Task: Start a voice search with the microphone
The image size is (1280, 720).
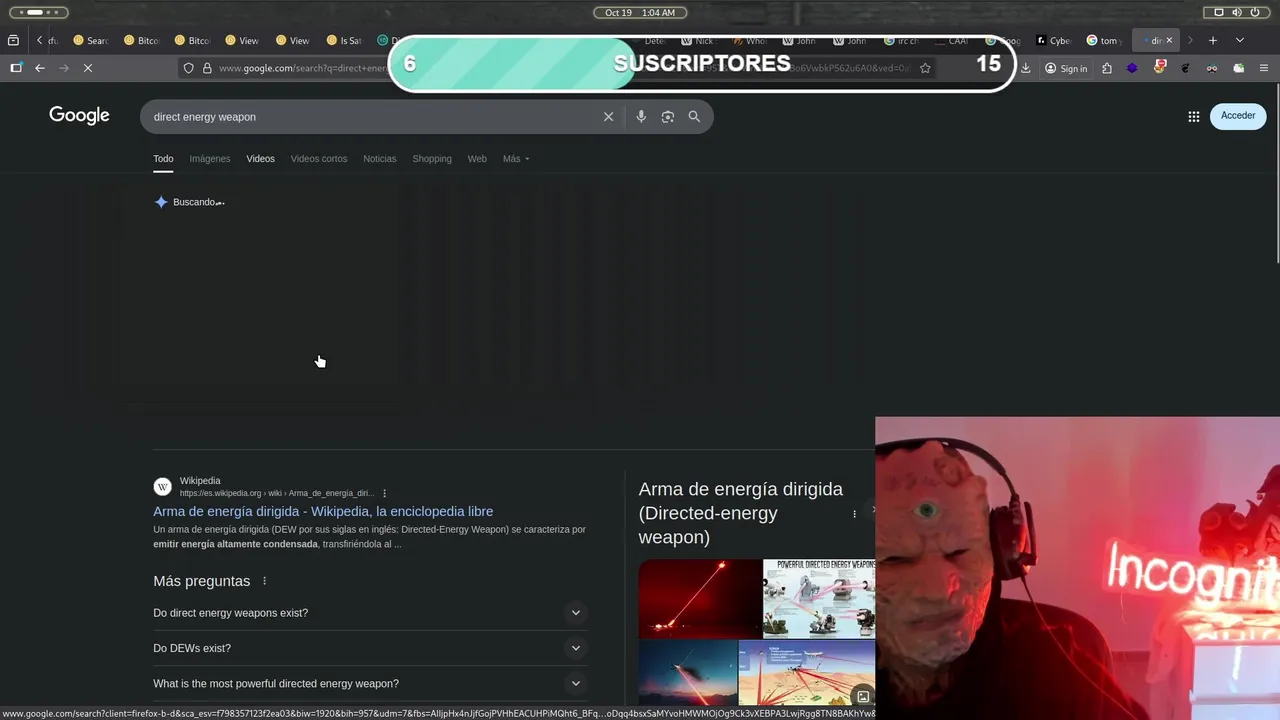Action: 641,117
